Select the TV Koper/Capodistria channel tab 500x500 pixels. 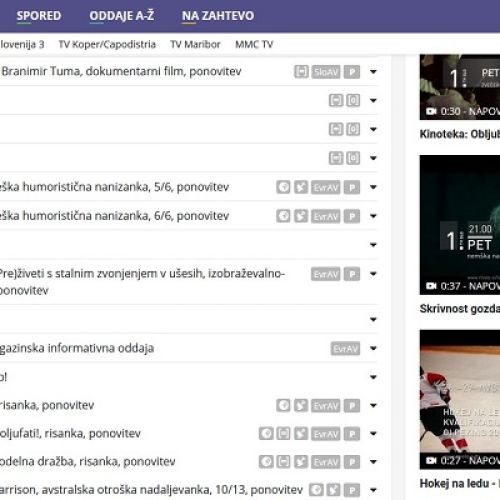107,44
